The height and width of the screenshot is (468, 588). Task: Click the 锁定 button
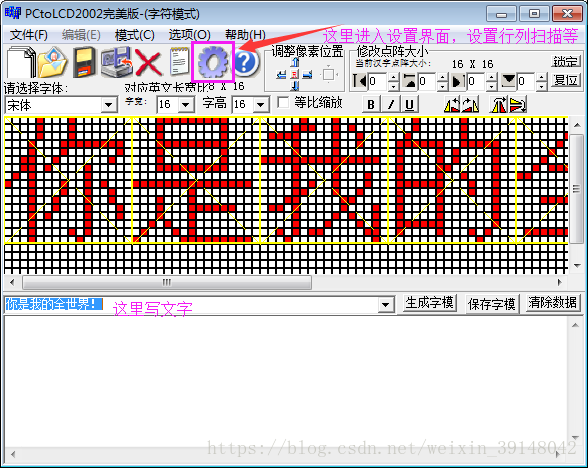pyautogui.click(x=566, y=61)
